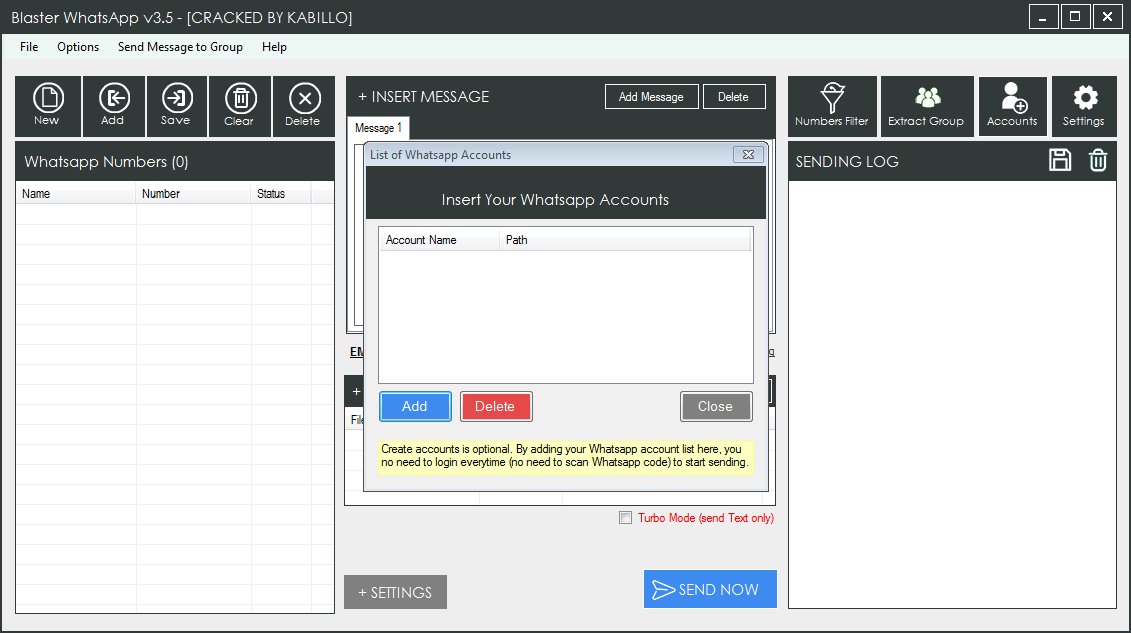This screenshot has height=633, width=1131.
Task: Click the Save list toolbar icon
Action: click(x=176, y=106)
